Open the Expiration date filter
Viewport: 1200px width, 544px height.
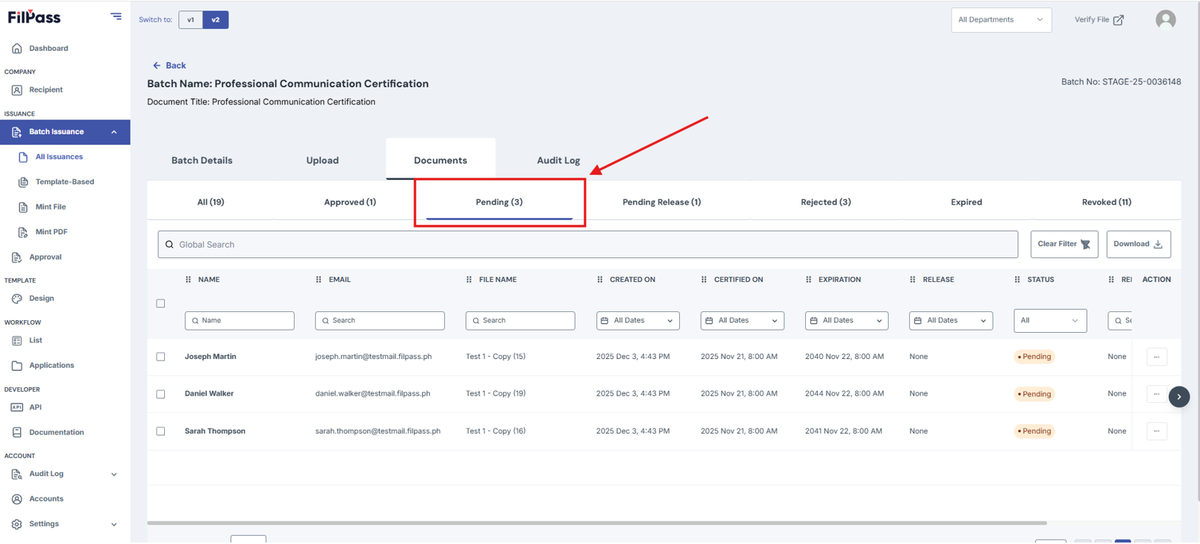pos(847,321)
